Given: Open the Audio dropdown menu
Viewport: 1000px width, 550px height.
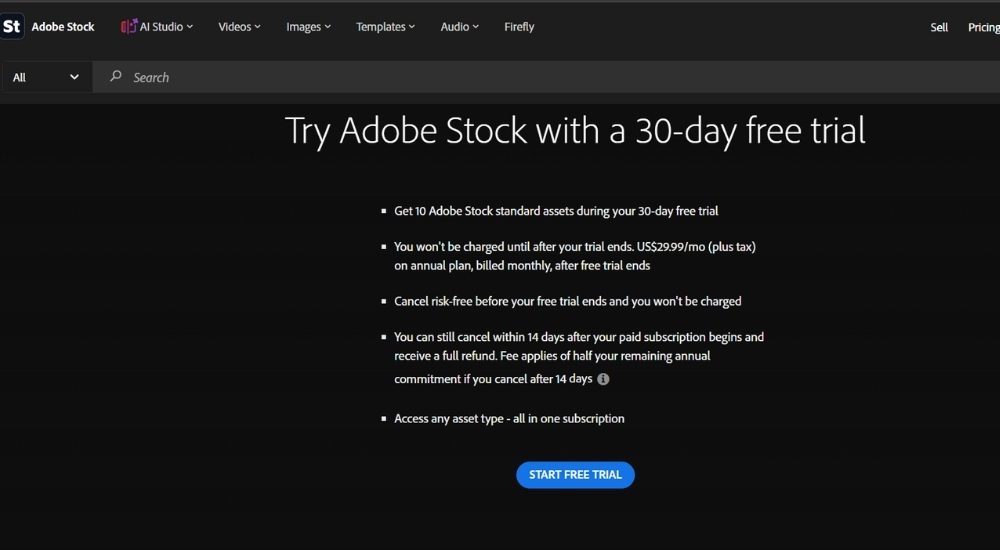Looking at the screenshot, I should tap(459, 27).
